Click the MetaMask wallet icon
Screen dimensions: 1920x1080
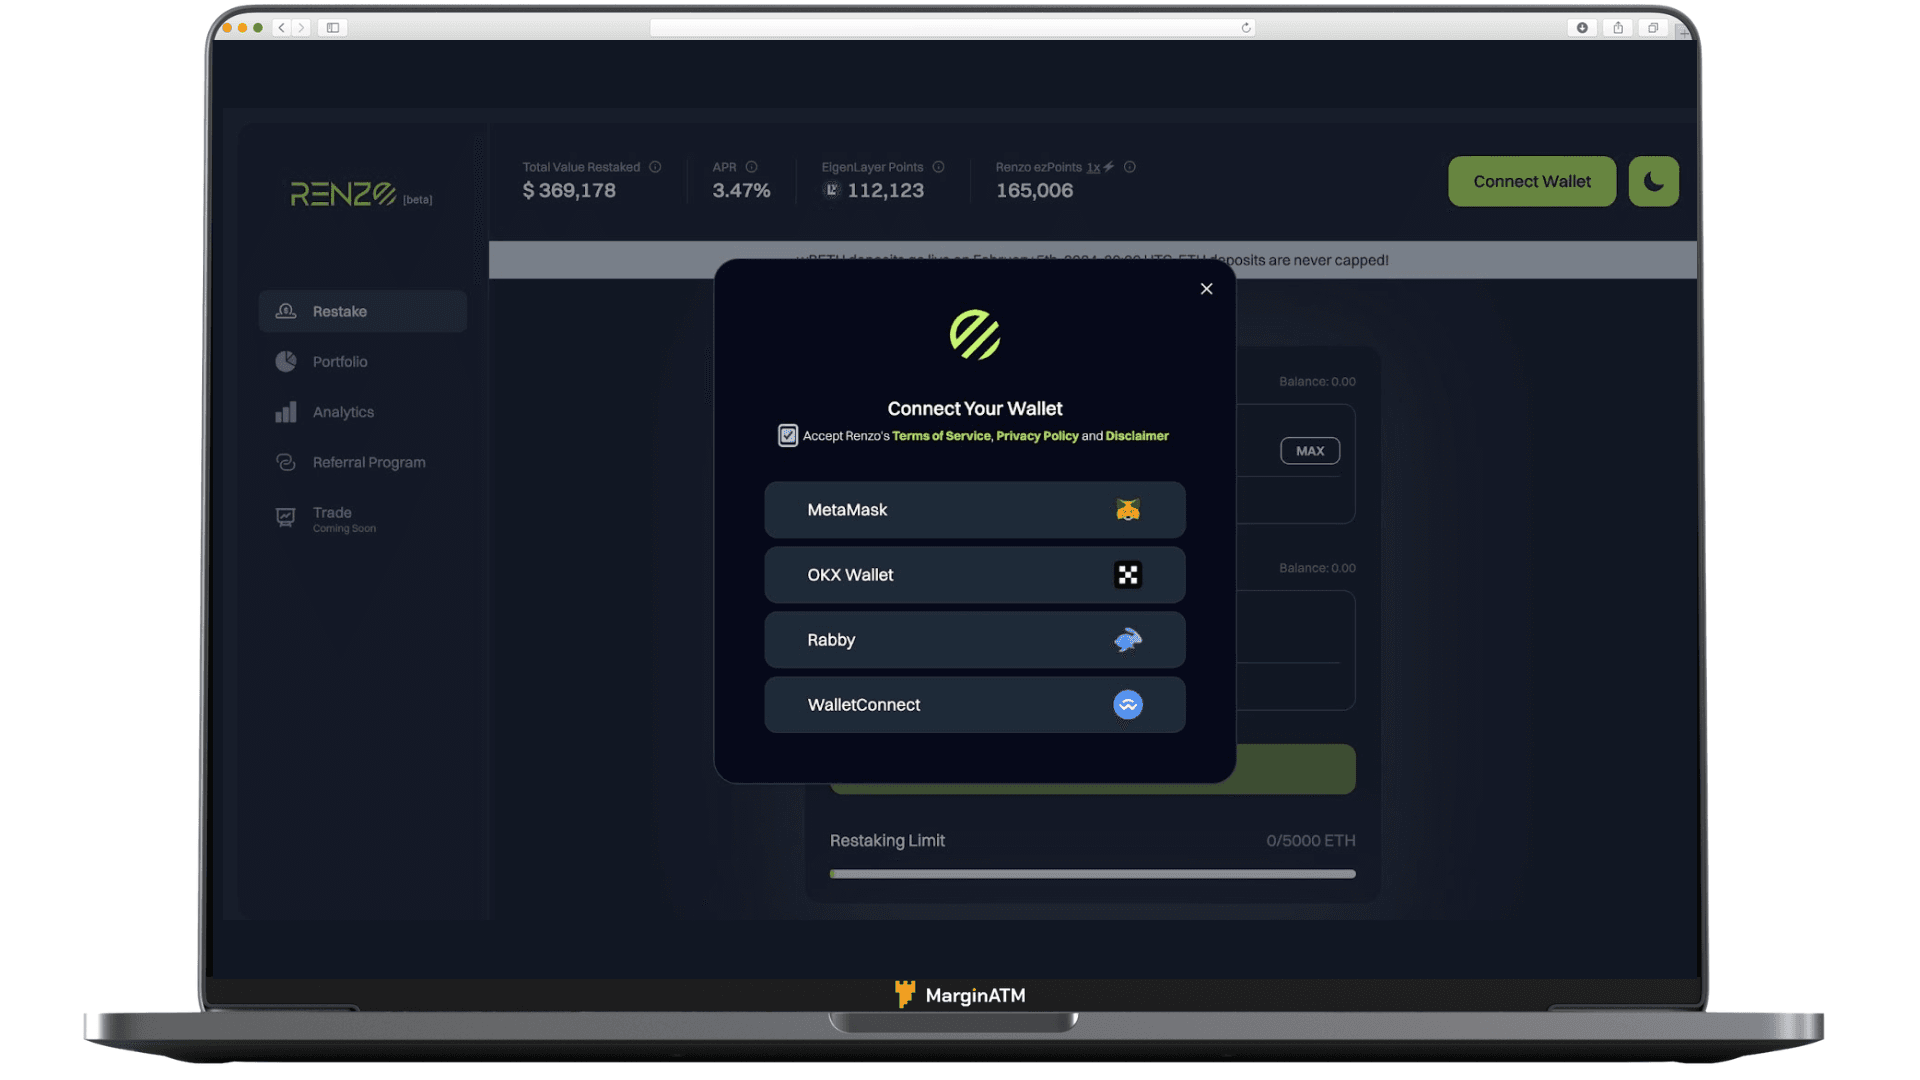[x=1127, y=509]
